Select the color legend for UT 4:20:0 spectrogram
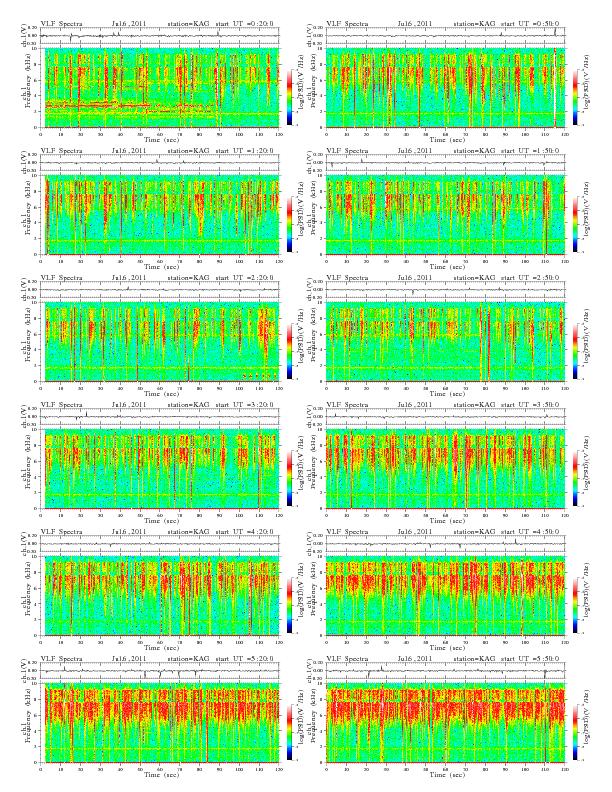This screenshot has height=792, width=612. (x=289, y=605)
